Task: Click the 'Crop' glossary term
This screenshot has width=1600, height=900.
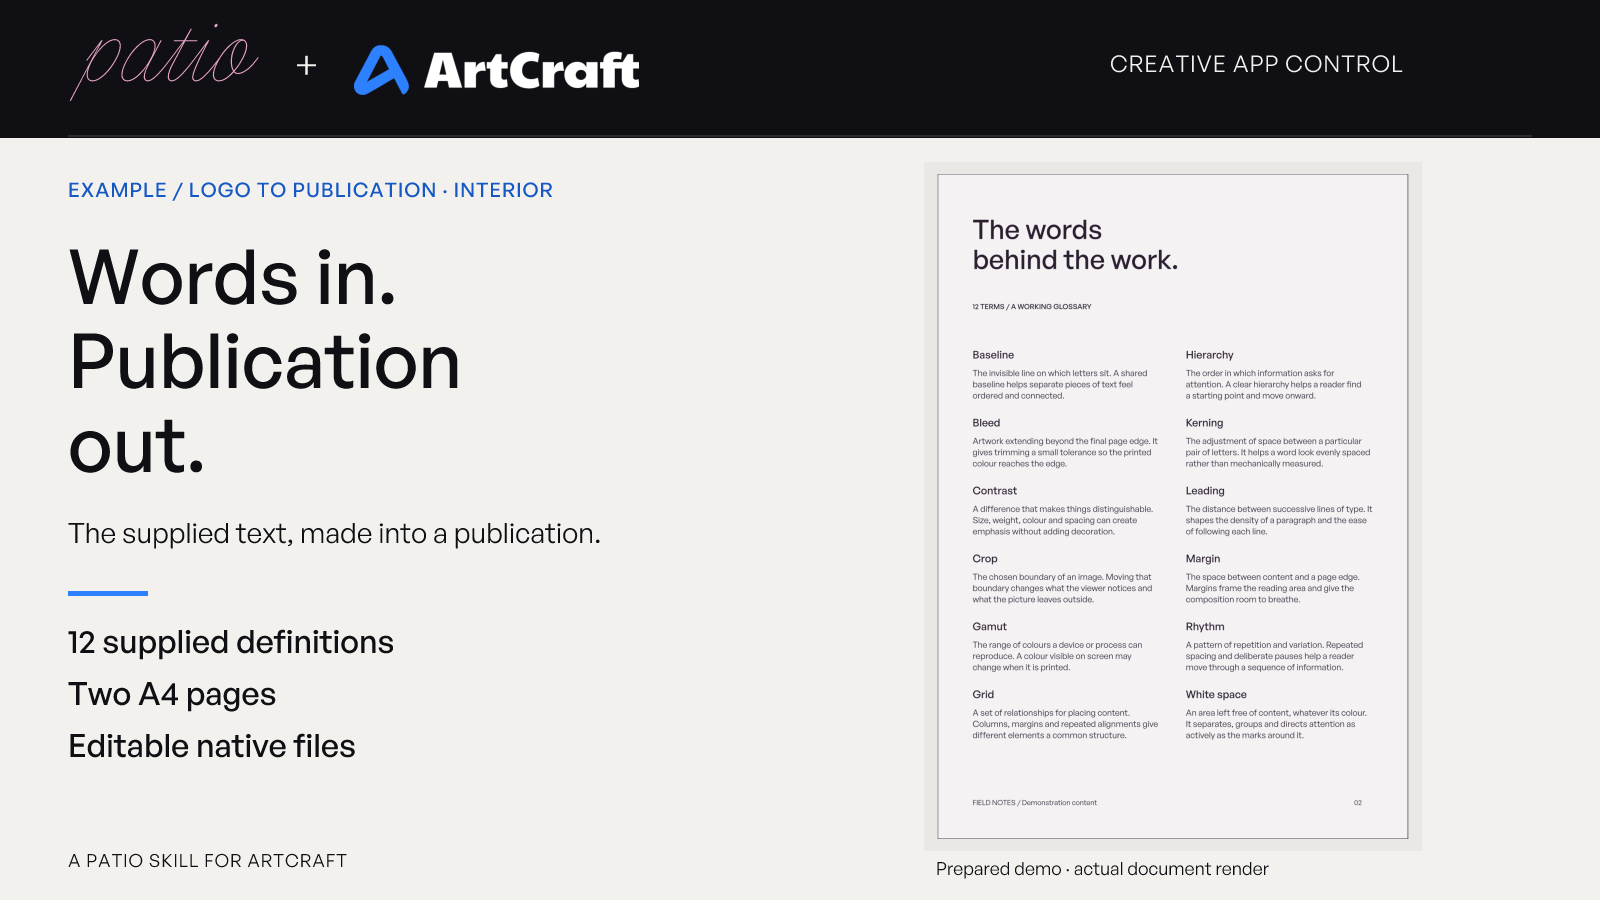Action: (x=985, y=559)
